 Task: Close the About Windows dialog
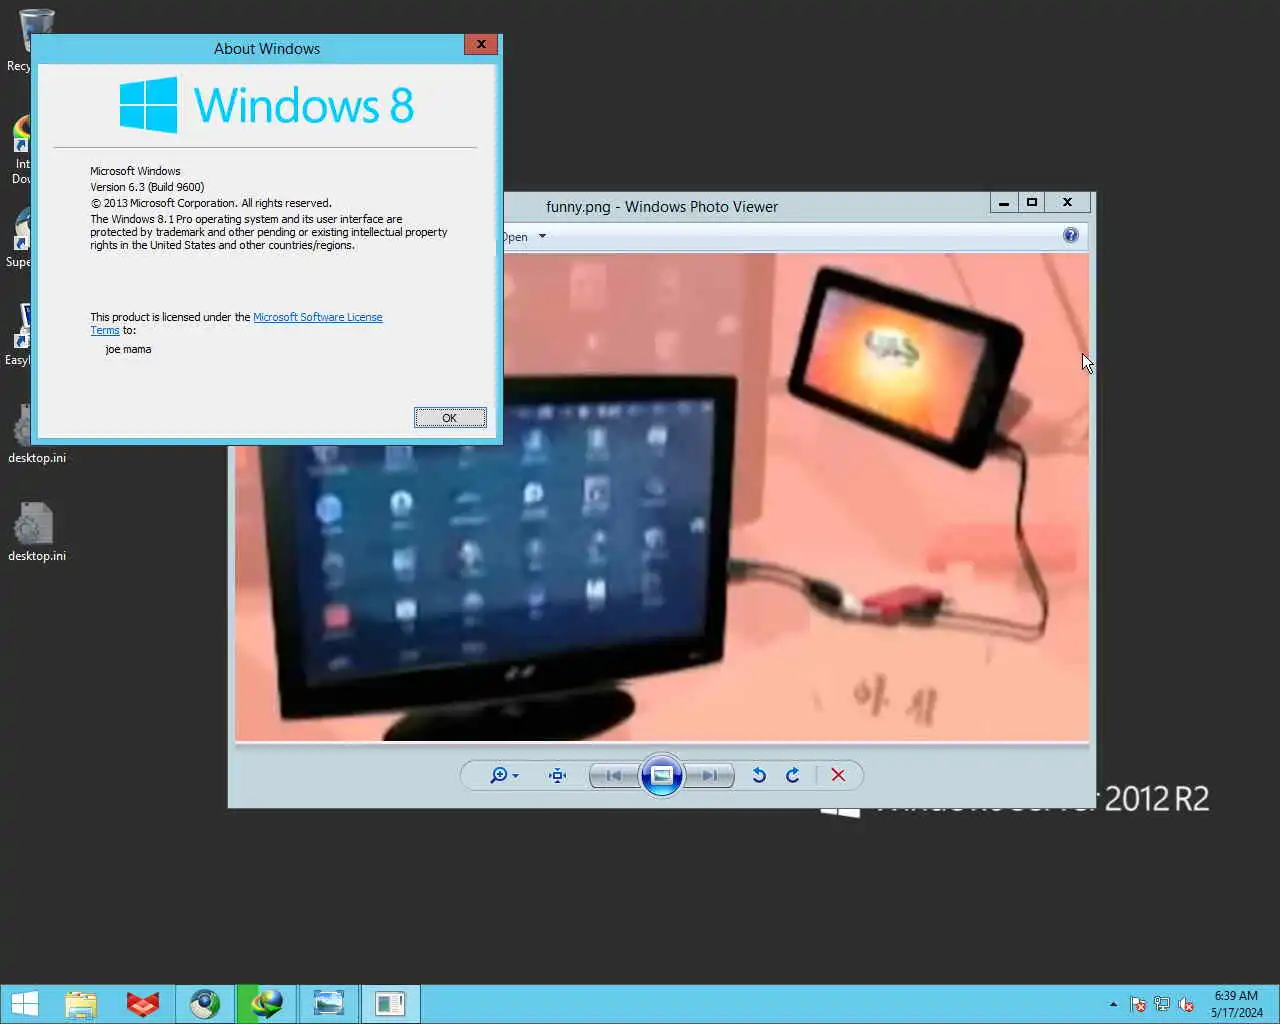481,45
